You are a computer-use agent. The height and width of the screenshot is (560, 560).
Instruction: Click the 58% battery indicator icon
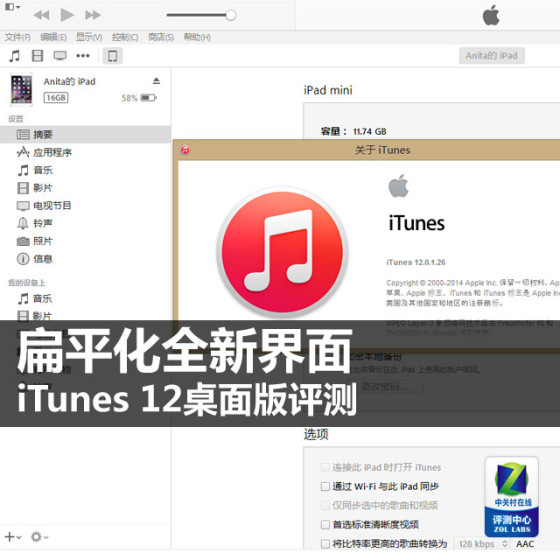coord(149,98)
